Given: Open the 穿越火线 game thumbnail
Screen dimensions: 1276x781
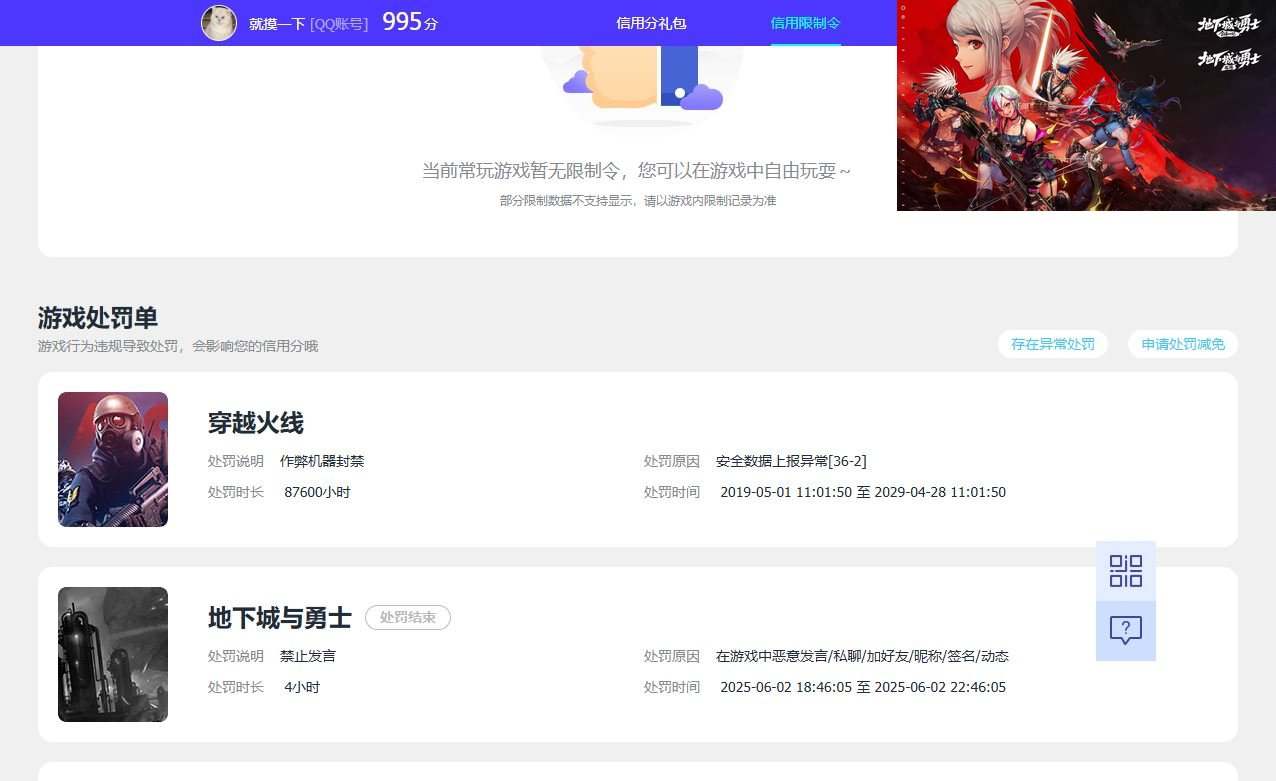Looking at the screenshot, I should tap(113, 459).
